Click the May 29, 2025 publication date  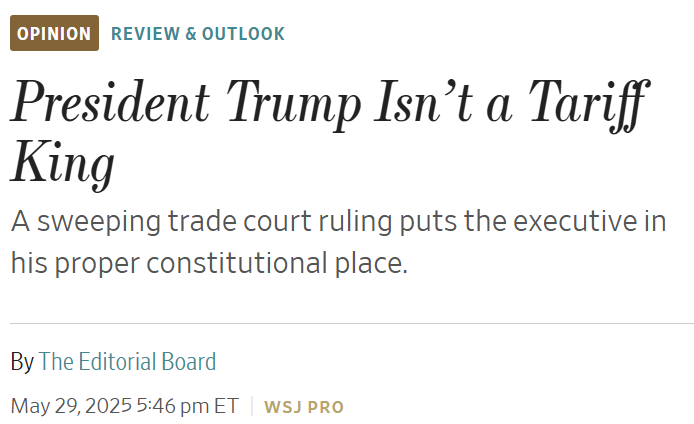click(x=71, y=406)
